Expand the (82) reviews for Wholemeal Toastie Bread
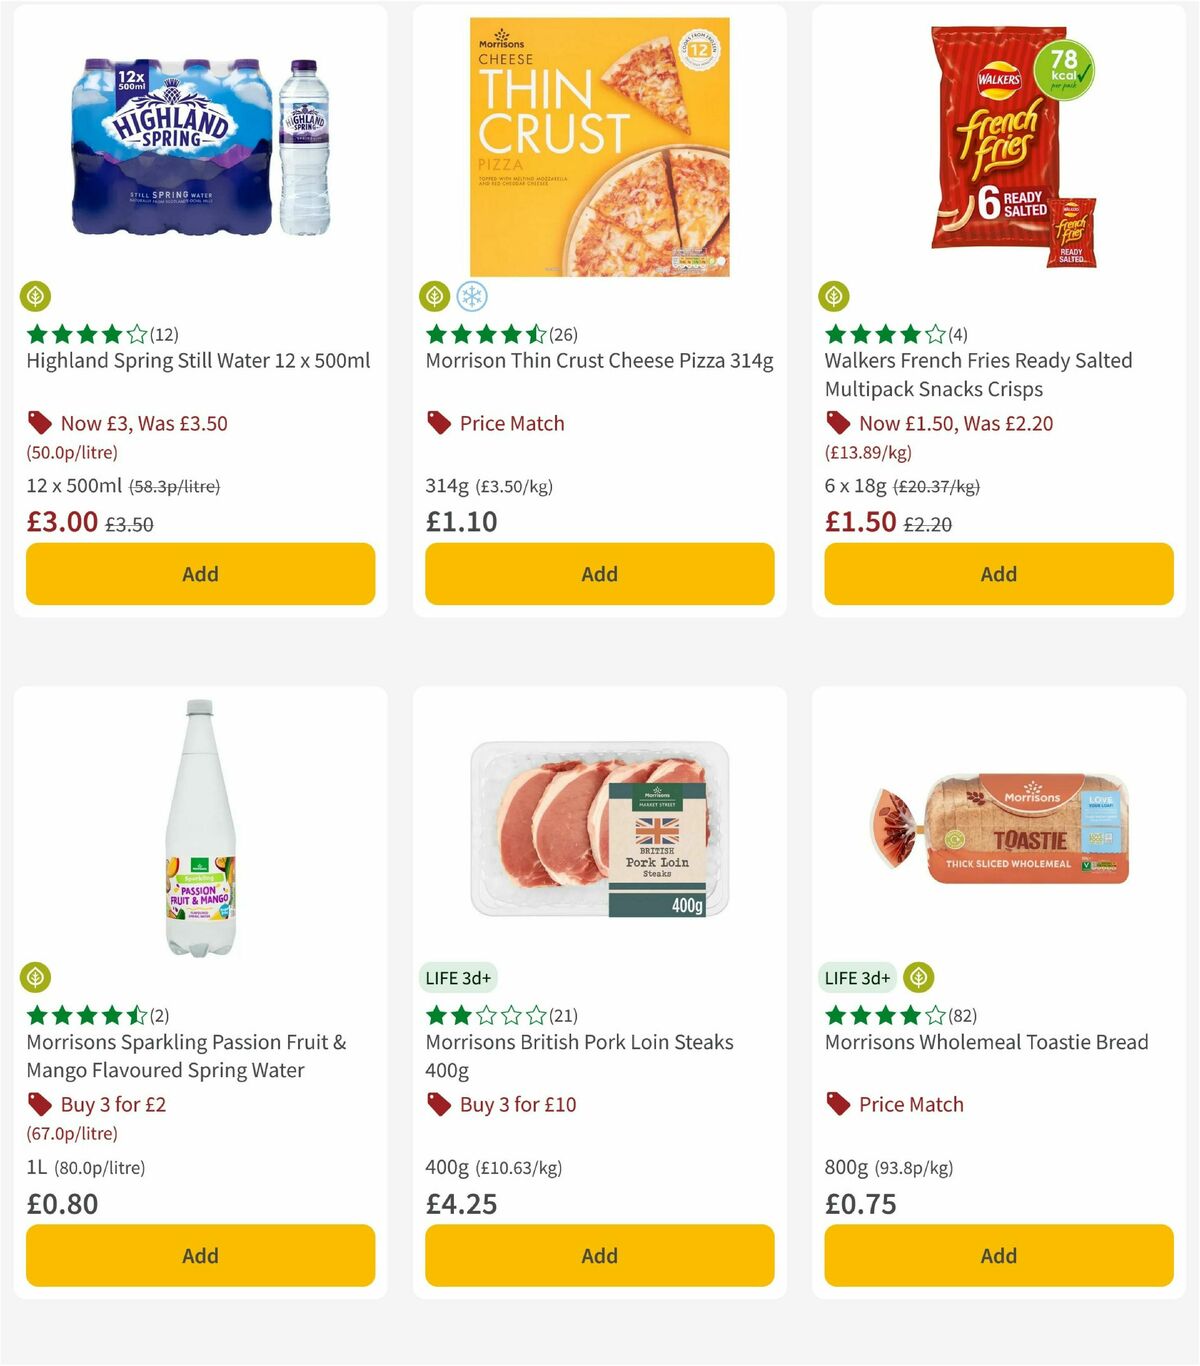This screenshot has width=1200, height=1366. pyautogui.click(x=960, y=1015)
